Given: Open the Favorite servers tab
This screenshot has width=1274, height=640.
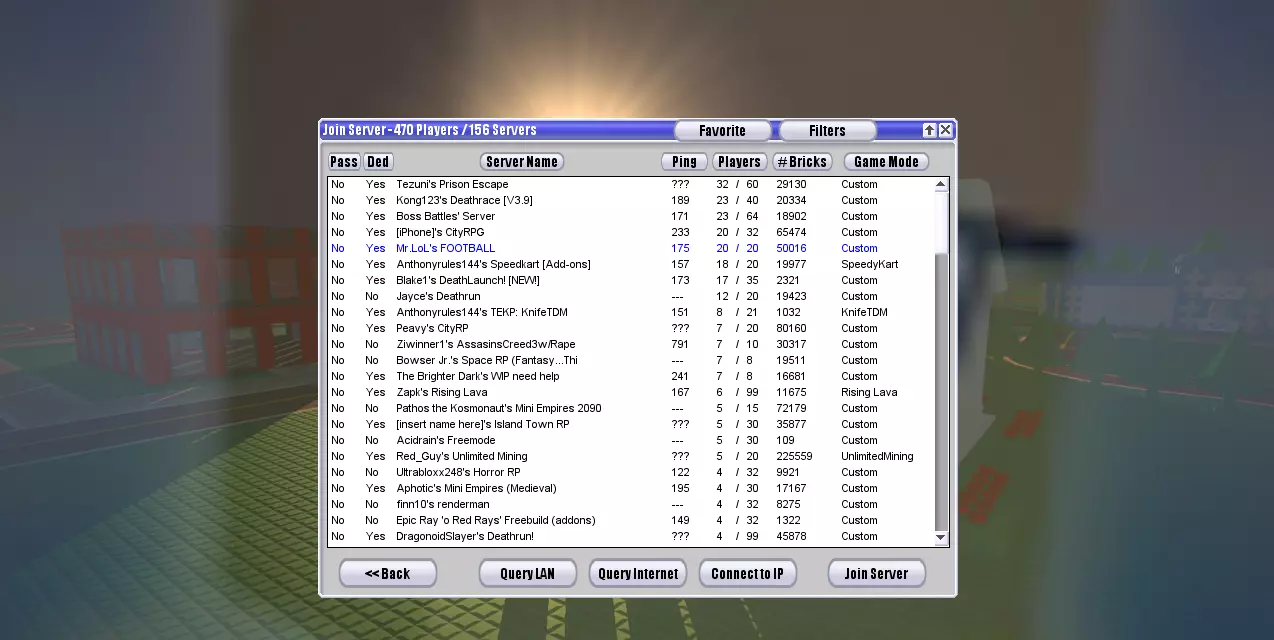Looking at the screenshot, I should click(x=722, y=131).
